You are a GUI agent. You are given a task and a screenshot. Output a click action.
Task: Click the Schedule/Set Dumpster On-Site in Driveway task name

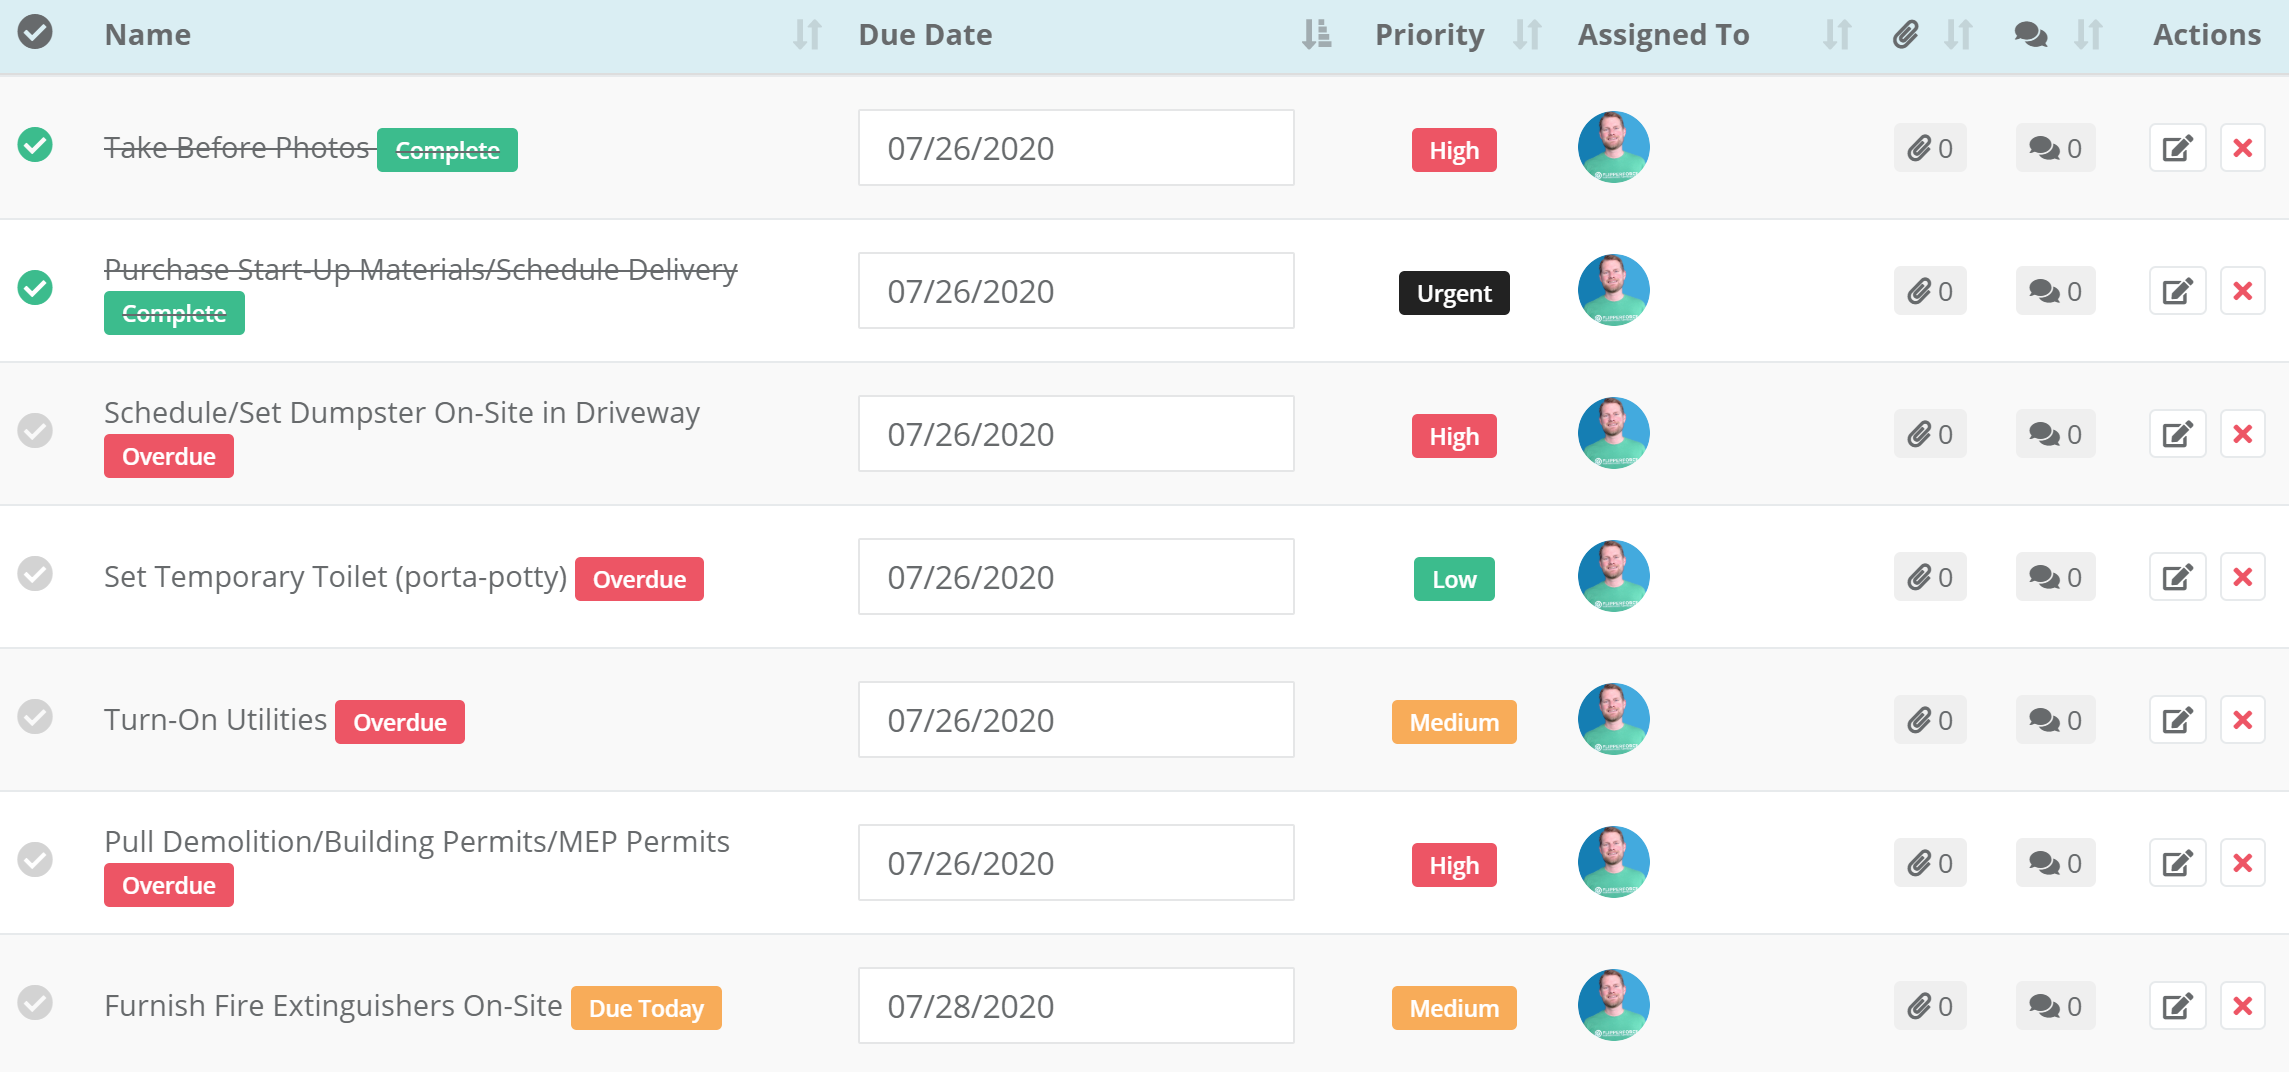[x=401, y=413]
